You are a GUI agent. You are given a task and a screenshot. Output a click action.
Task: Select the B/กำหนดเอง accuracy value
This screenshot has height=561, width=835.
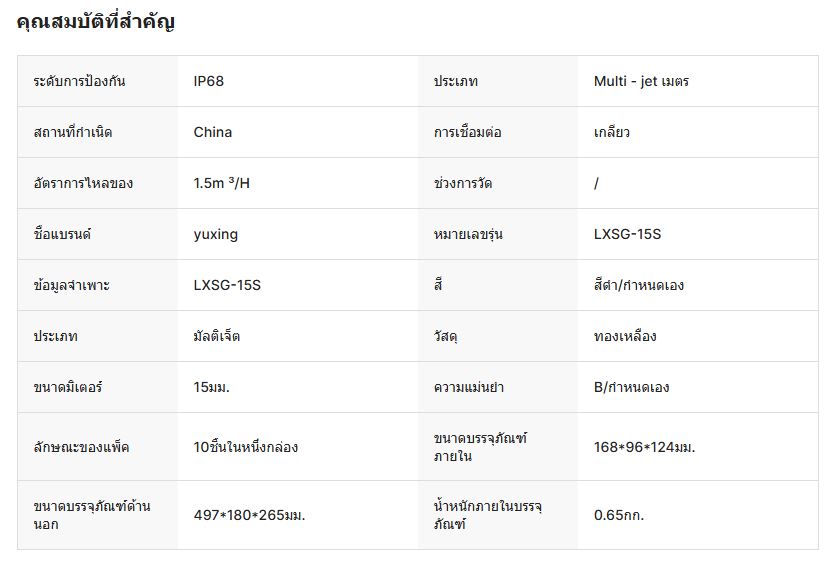(631, 387)
